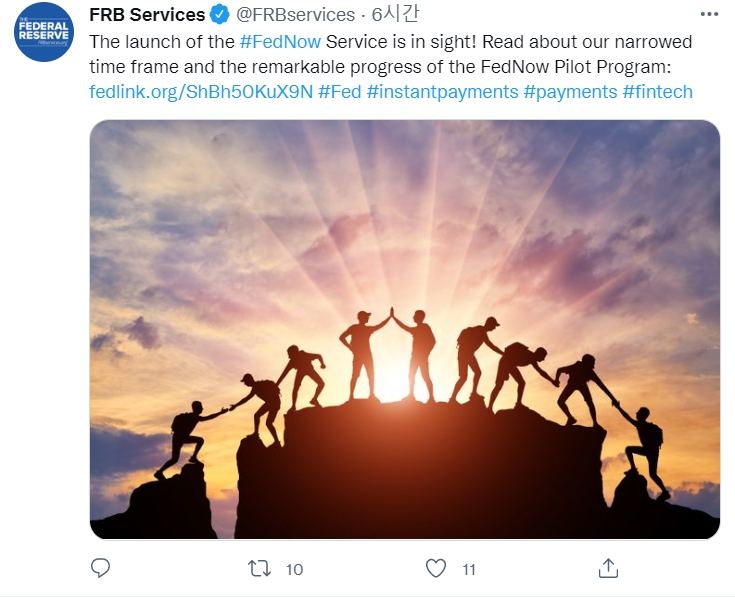Open the share upload icon

click(x=608, y=568)
